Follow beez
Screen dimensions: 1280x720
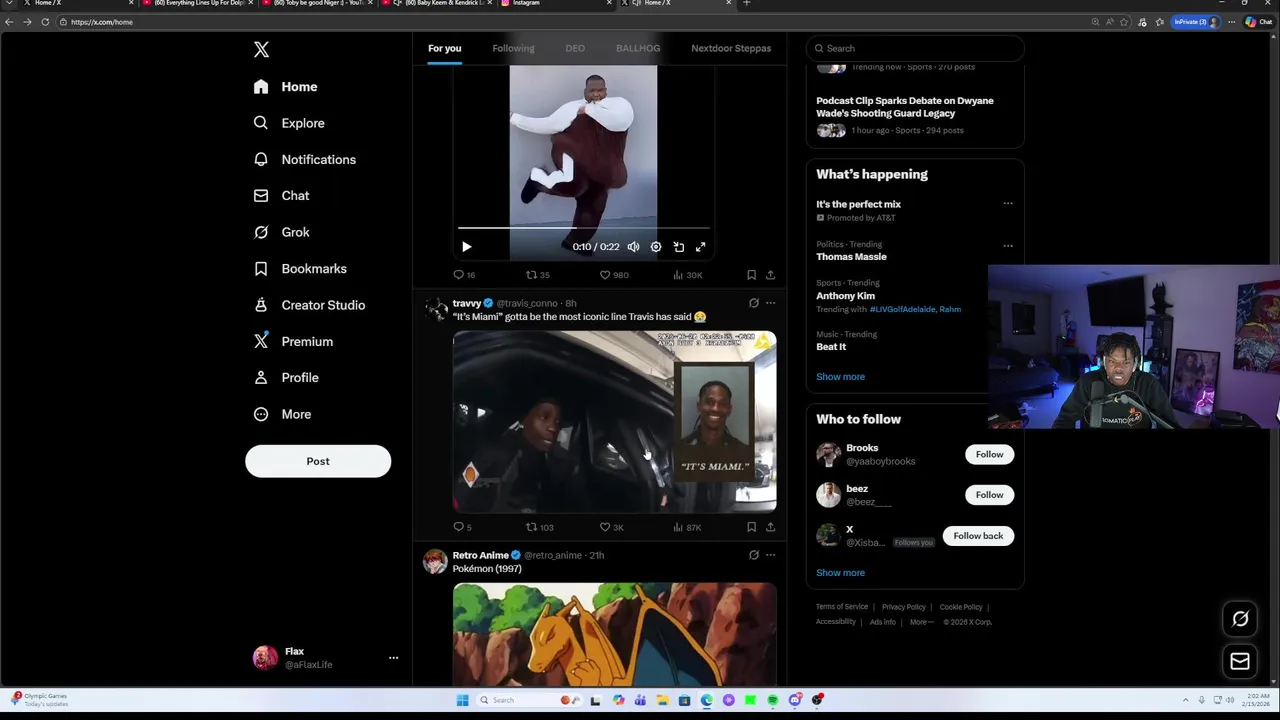coord(989,495)
